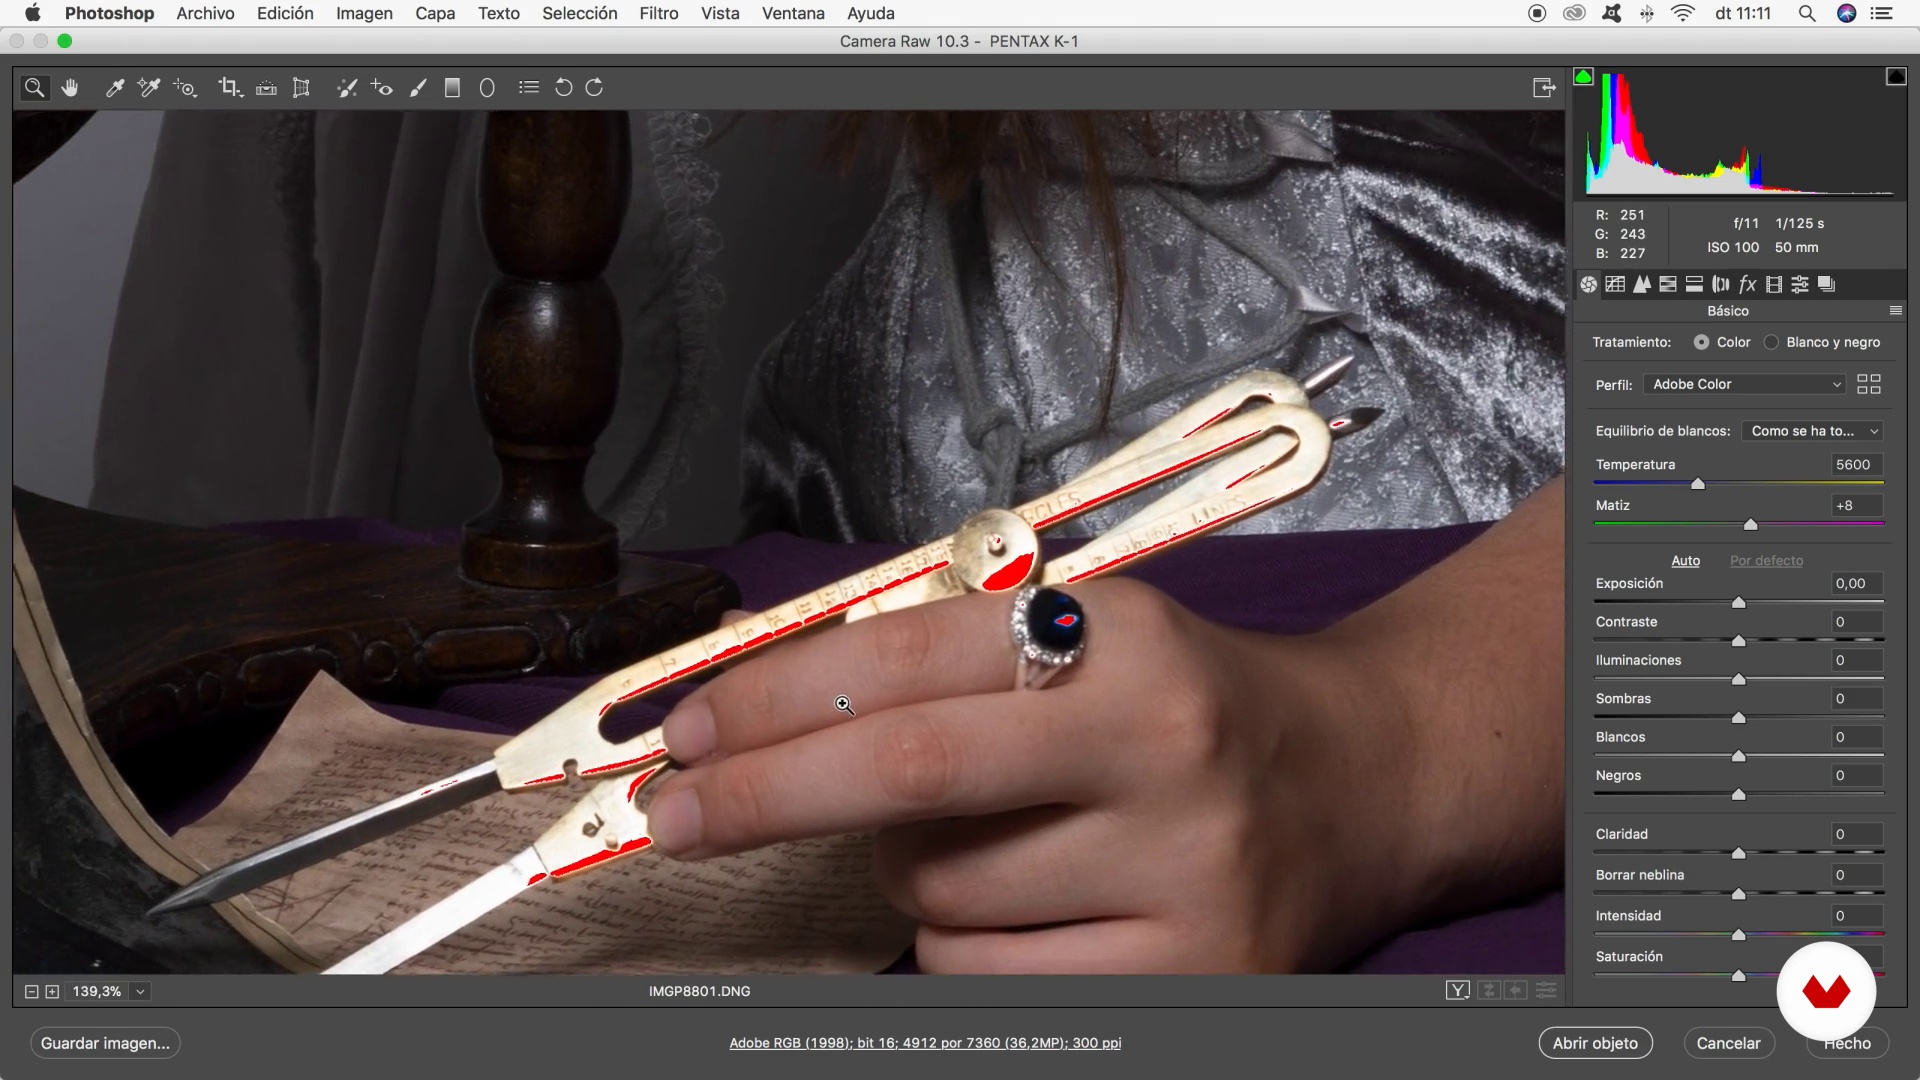Zoom in with the plus button
The image size is (1920, 1080).
(52, 992)
